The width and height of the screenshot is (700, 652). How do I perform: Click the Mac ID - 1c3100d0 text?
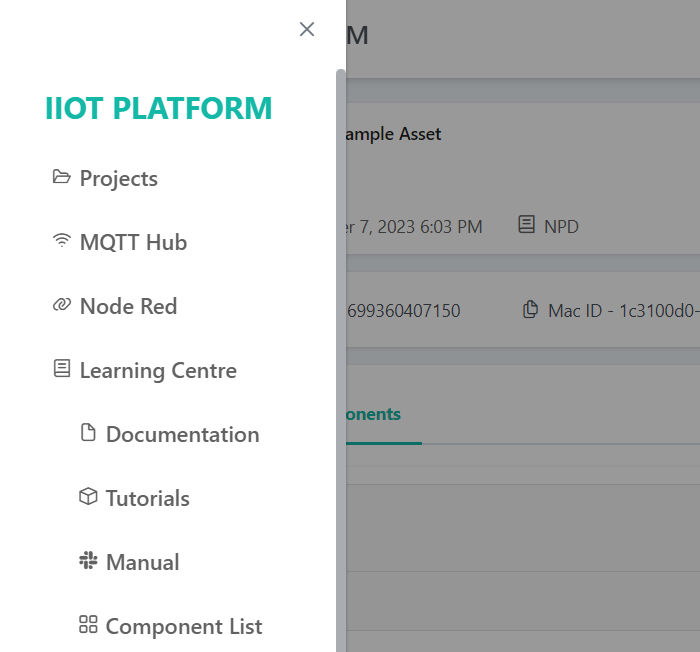tap(624, 311)
